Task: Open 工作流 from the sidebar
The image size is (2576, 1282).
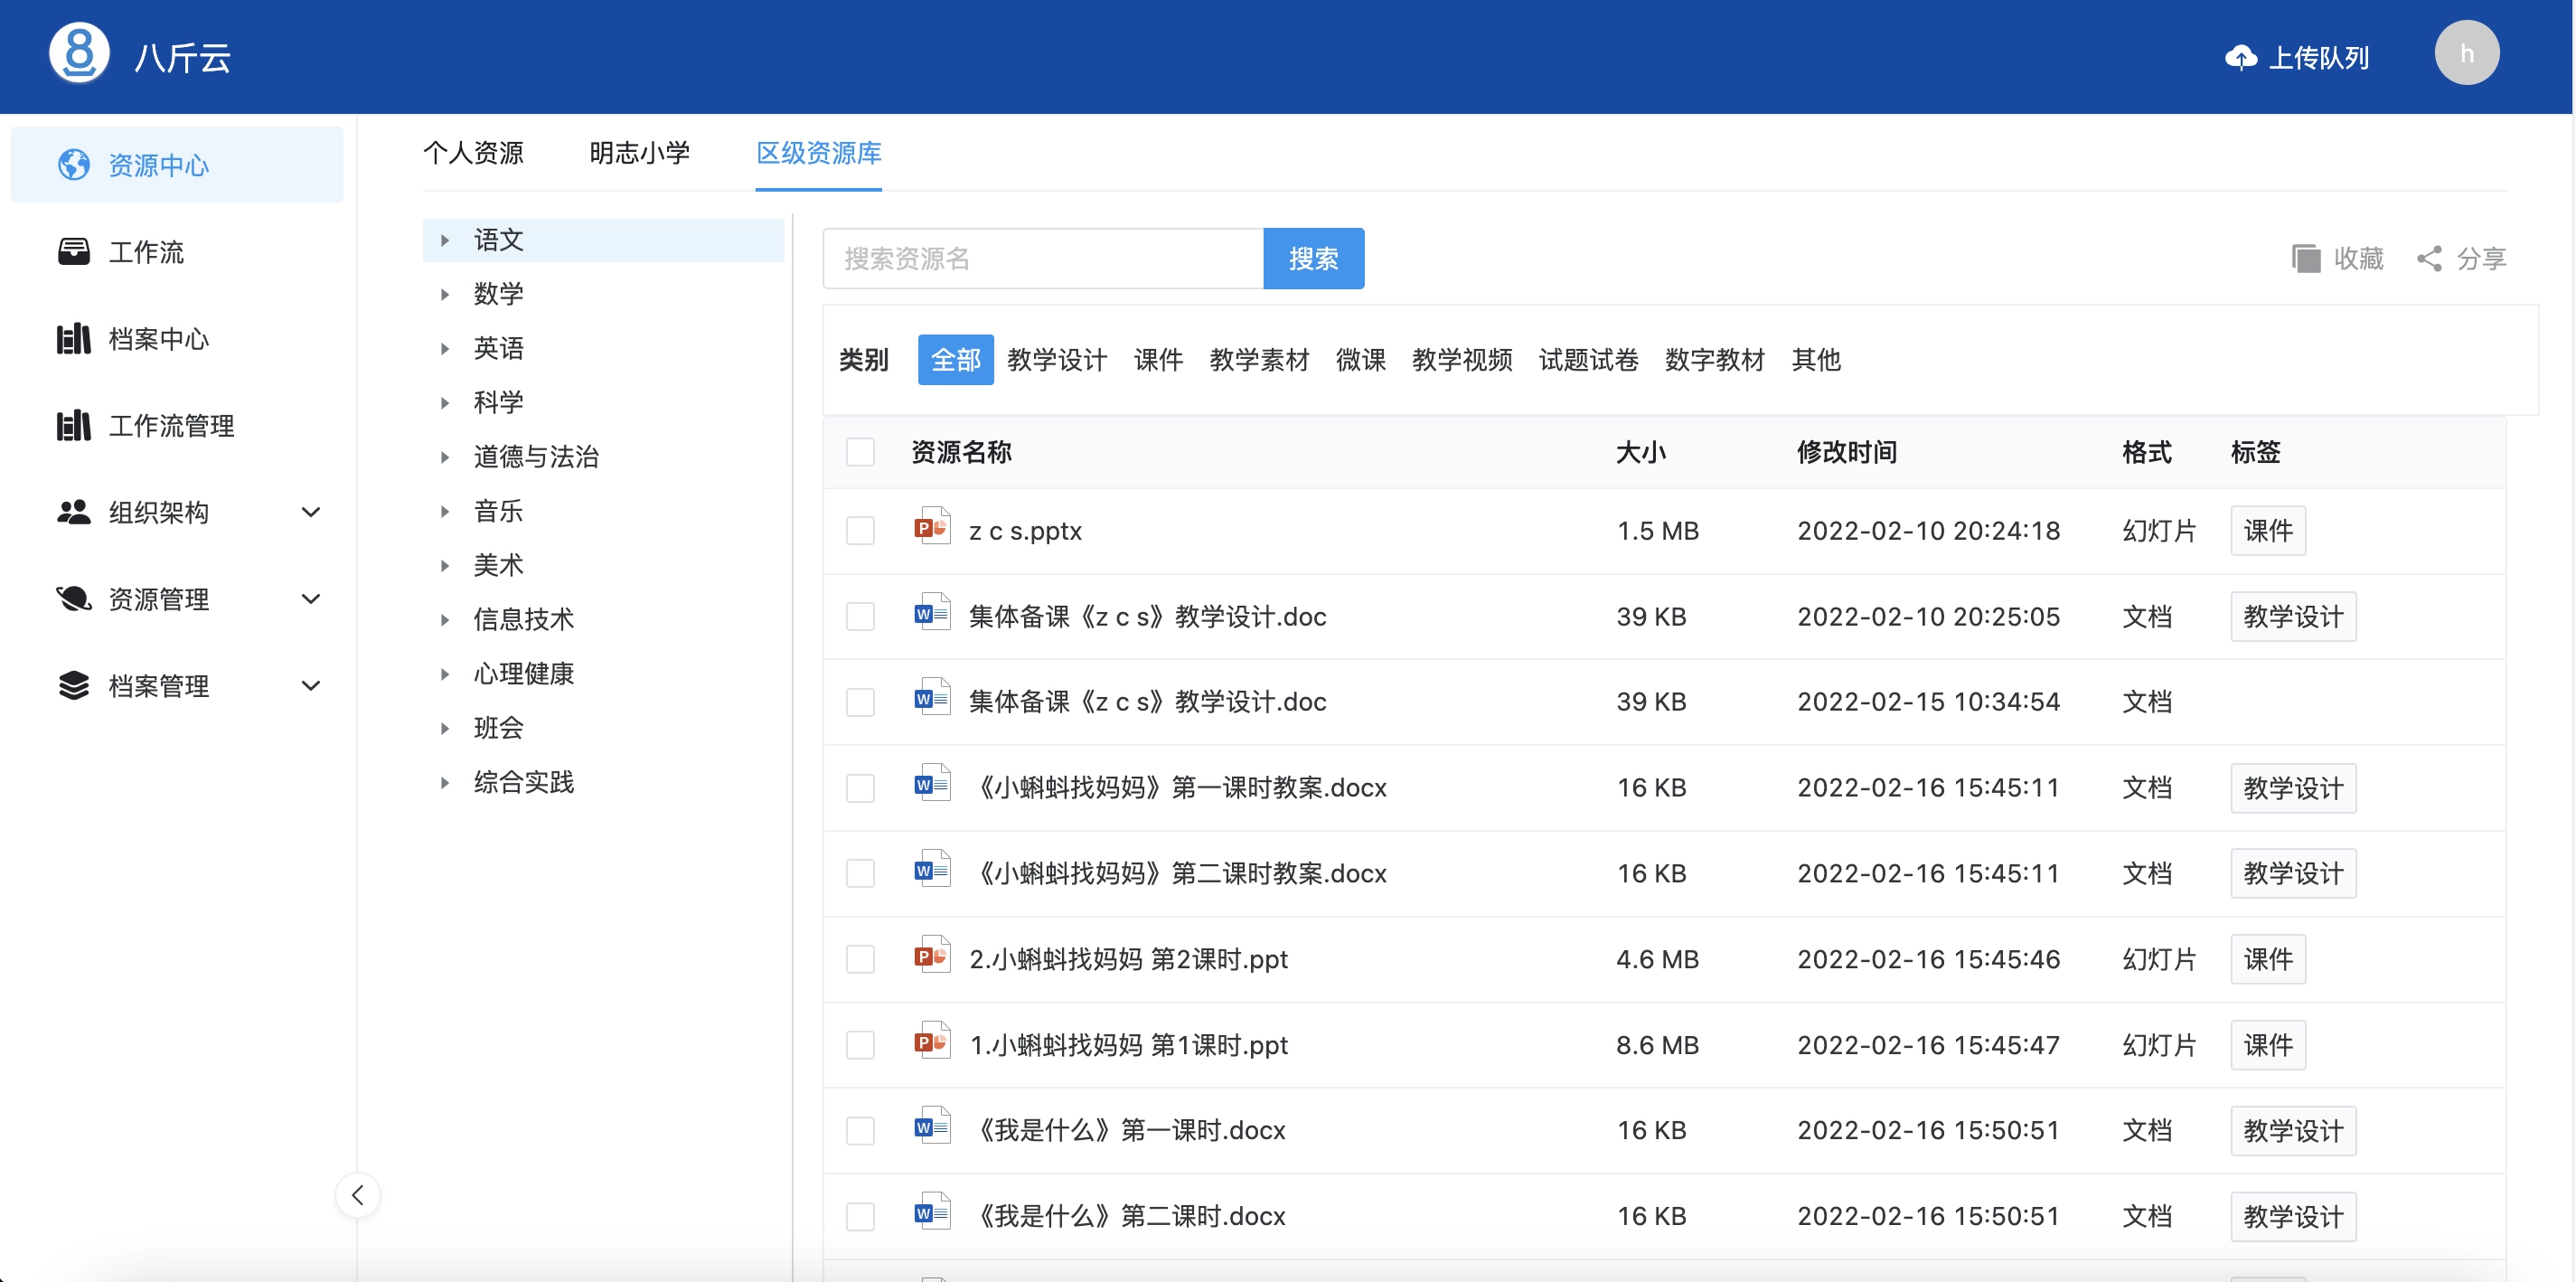Action: 146,252
